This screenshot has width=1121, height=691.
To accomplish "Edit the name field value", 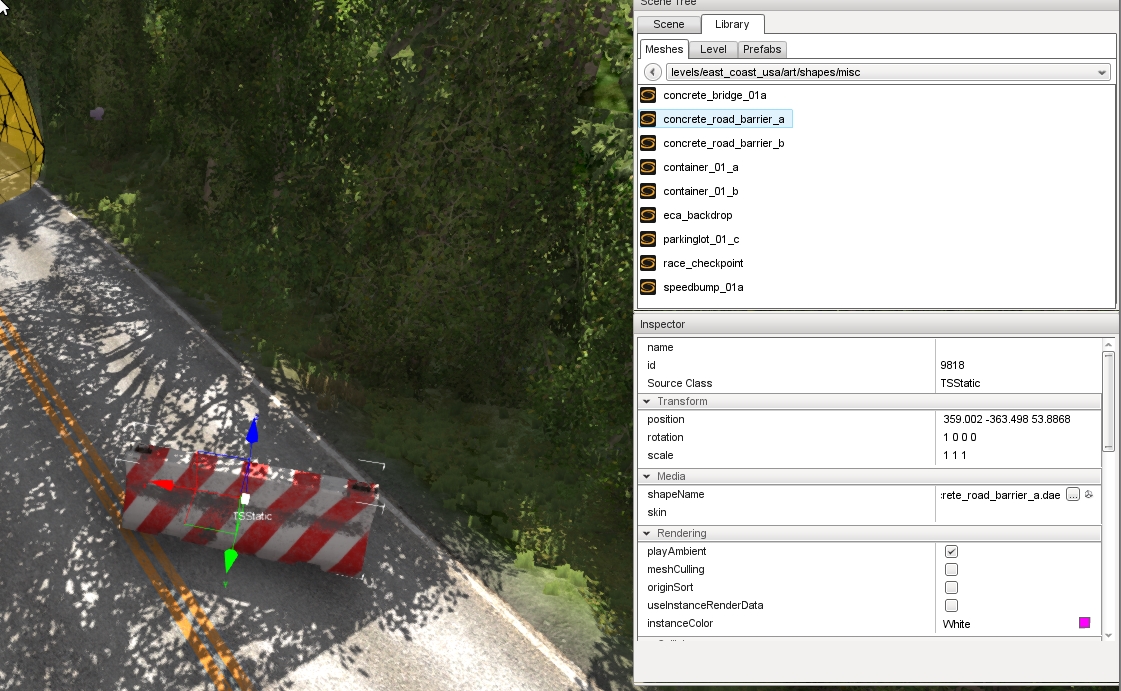I will (x=1018, y=347).
